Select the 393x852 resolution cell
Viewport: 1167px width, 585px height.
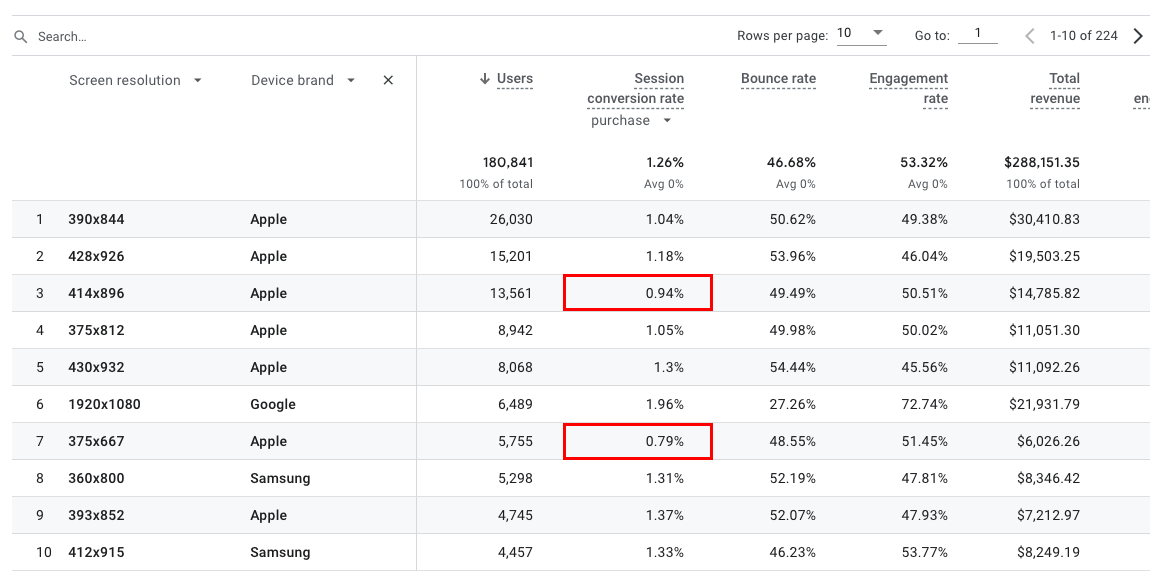(x=96, y=516)
